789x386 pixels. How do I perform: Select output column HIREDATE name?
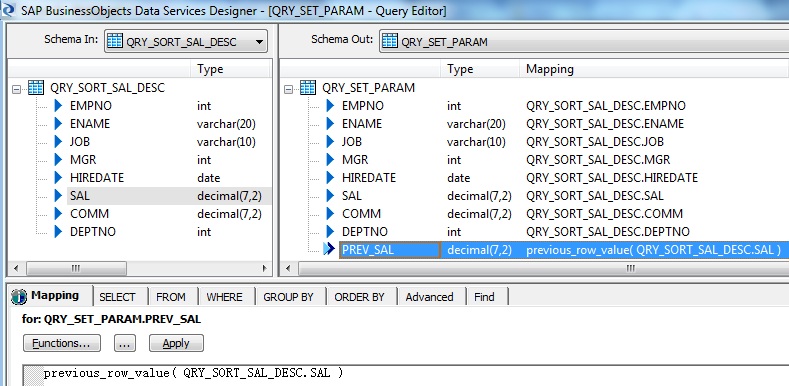point(369,178)
